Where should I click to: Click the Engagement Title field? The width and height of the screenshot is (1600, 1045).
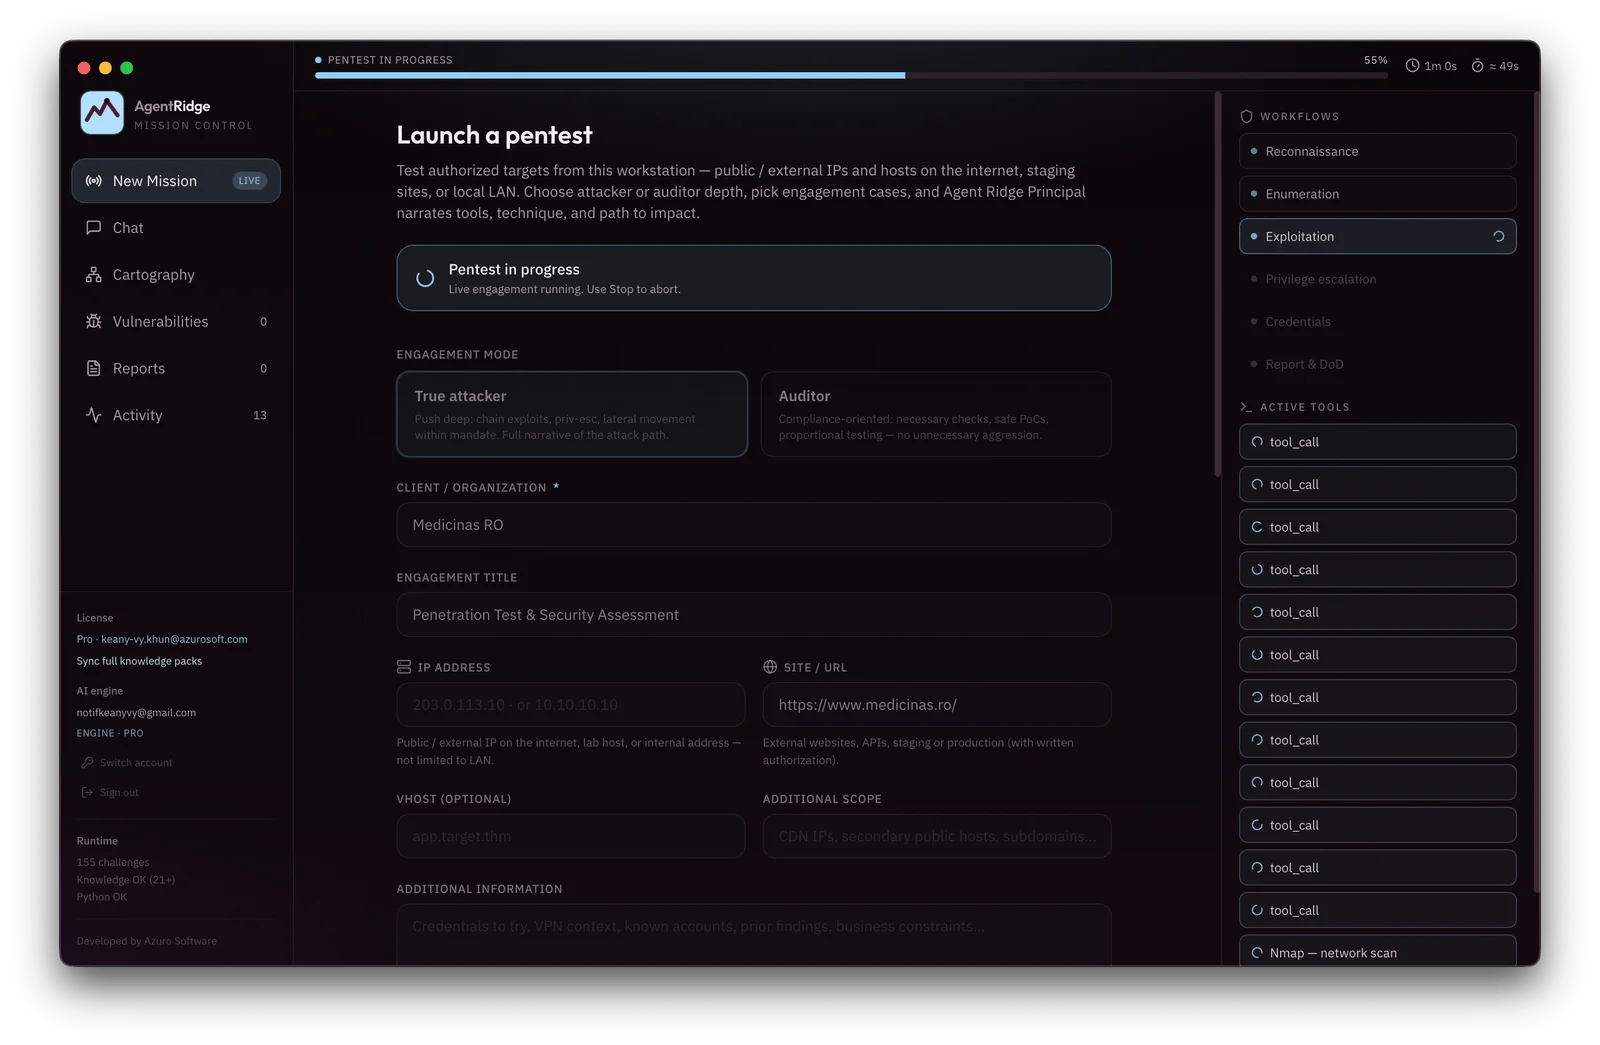pyautogui.click(x=754, y=615)
